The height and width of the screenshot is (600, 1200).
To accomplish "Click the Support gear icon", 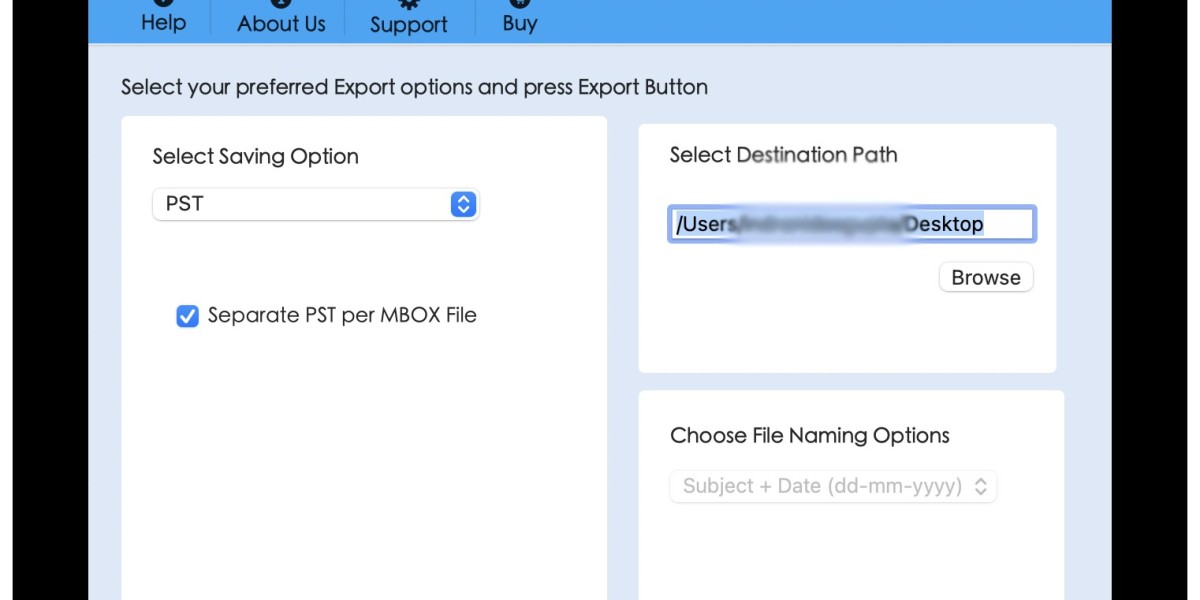I will point(409,5).
